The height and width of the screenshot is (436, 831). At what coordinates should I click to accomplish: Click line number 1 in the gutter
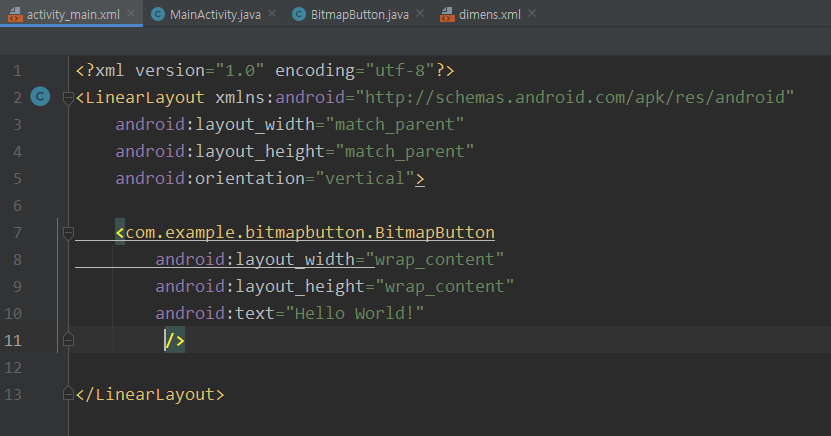(x=17, y=70)
